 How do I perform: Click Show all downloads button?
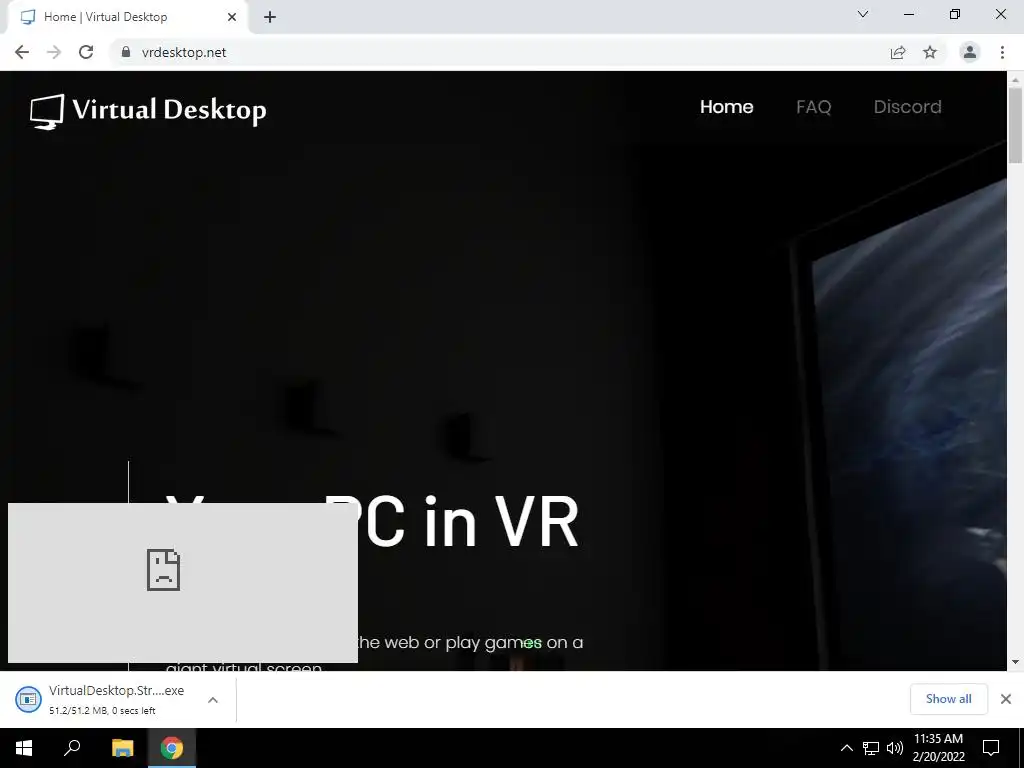[x=948, y=699]
